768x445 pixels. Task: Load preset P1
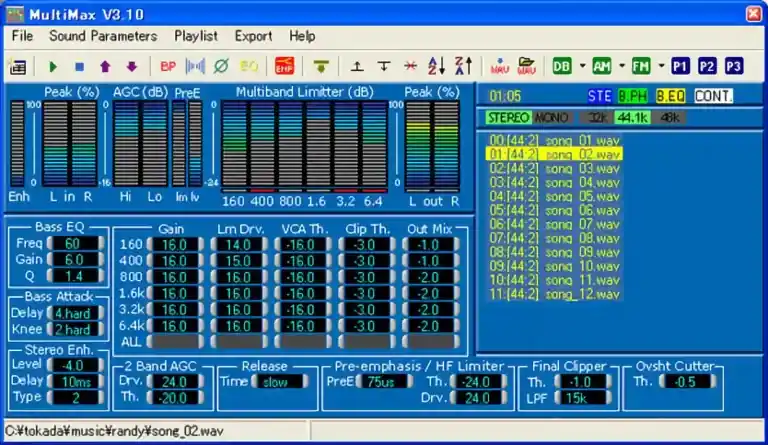[x=680, y=66]
